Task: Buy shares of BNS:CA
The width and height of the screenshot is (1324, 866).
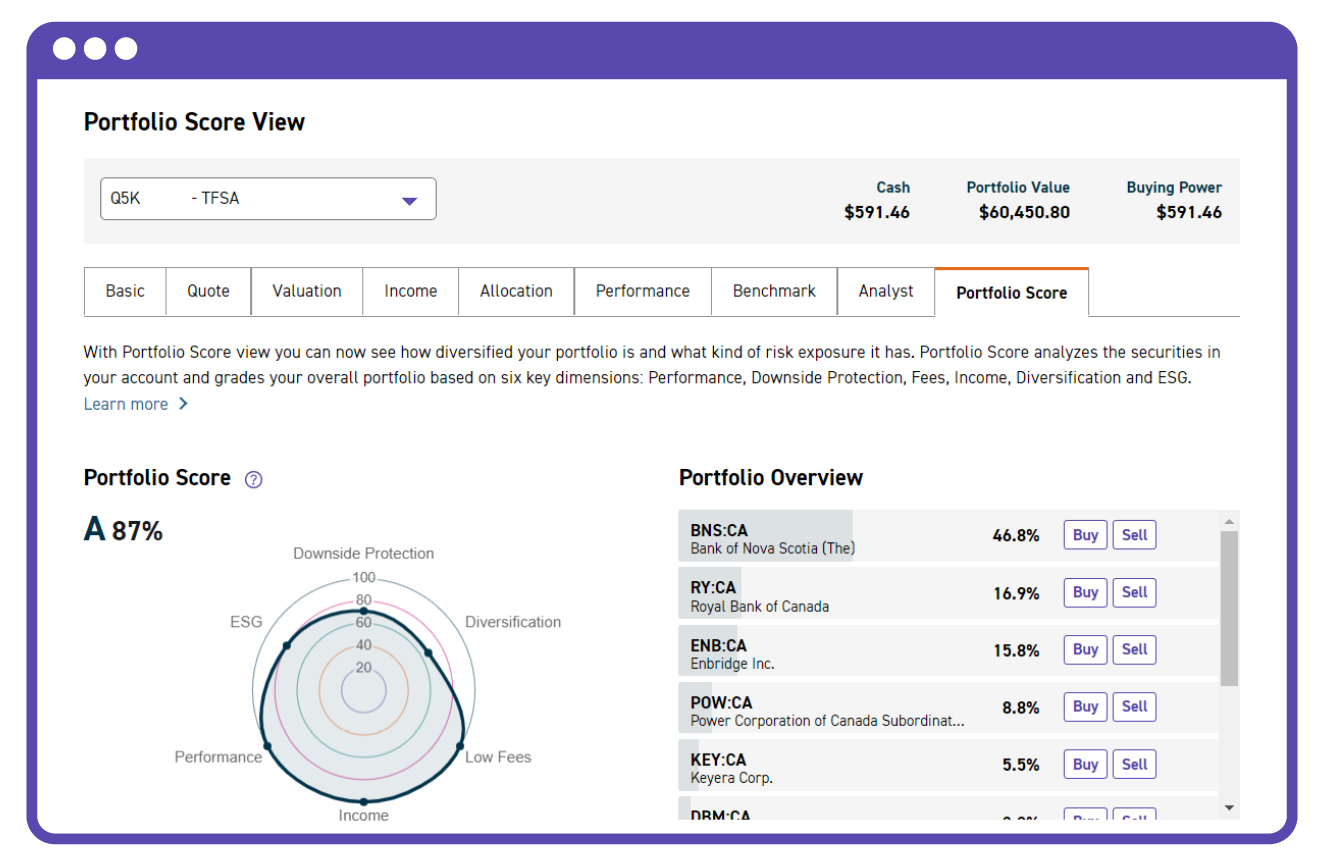Action: tap(1084, 535)
